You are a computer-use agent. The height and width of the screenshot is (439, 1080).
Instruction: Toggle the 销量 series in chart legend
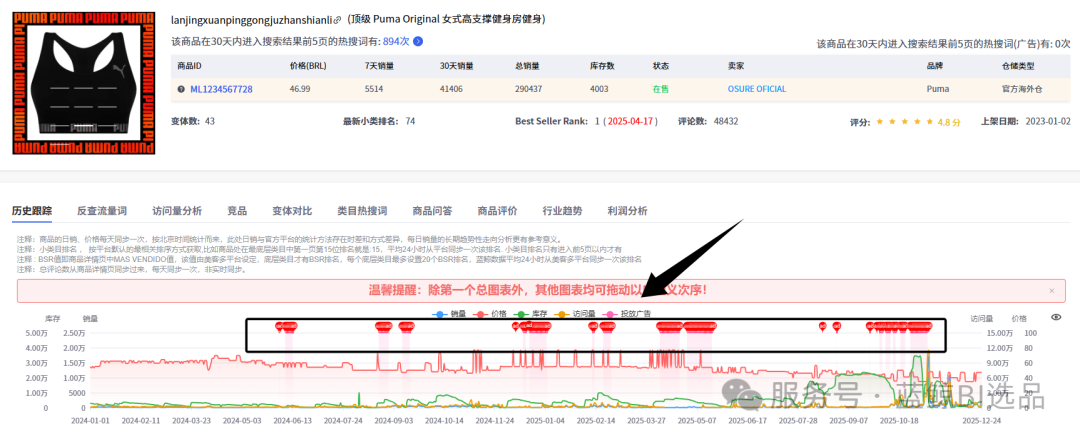click(448, 313)
